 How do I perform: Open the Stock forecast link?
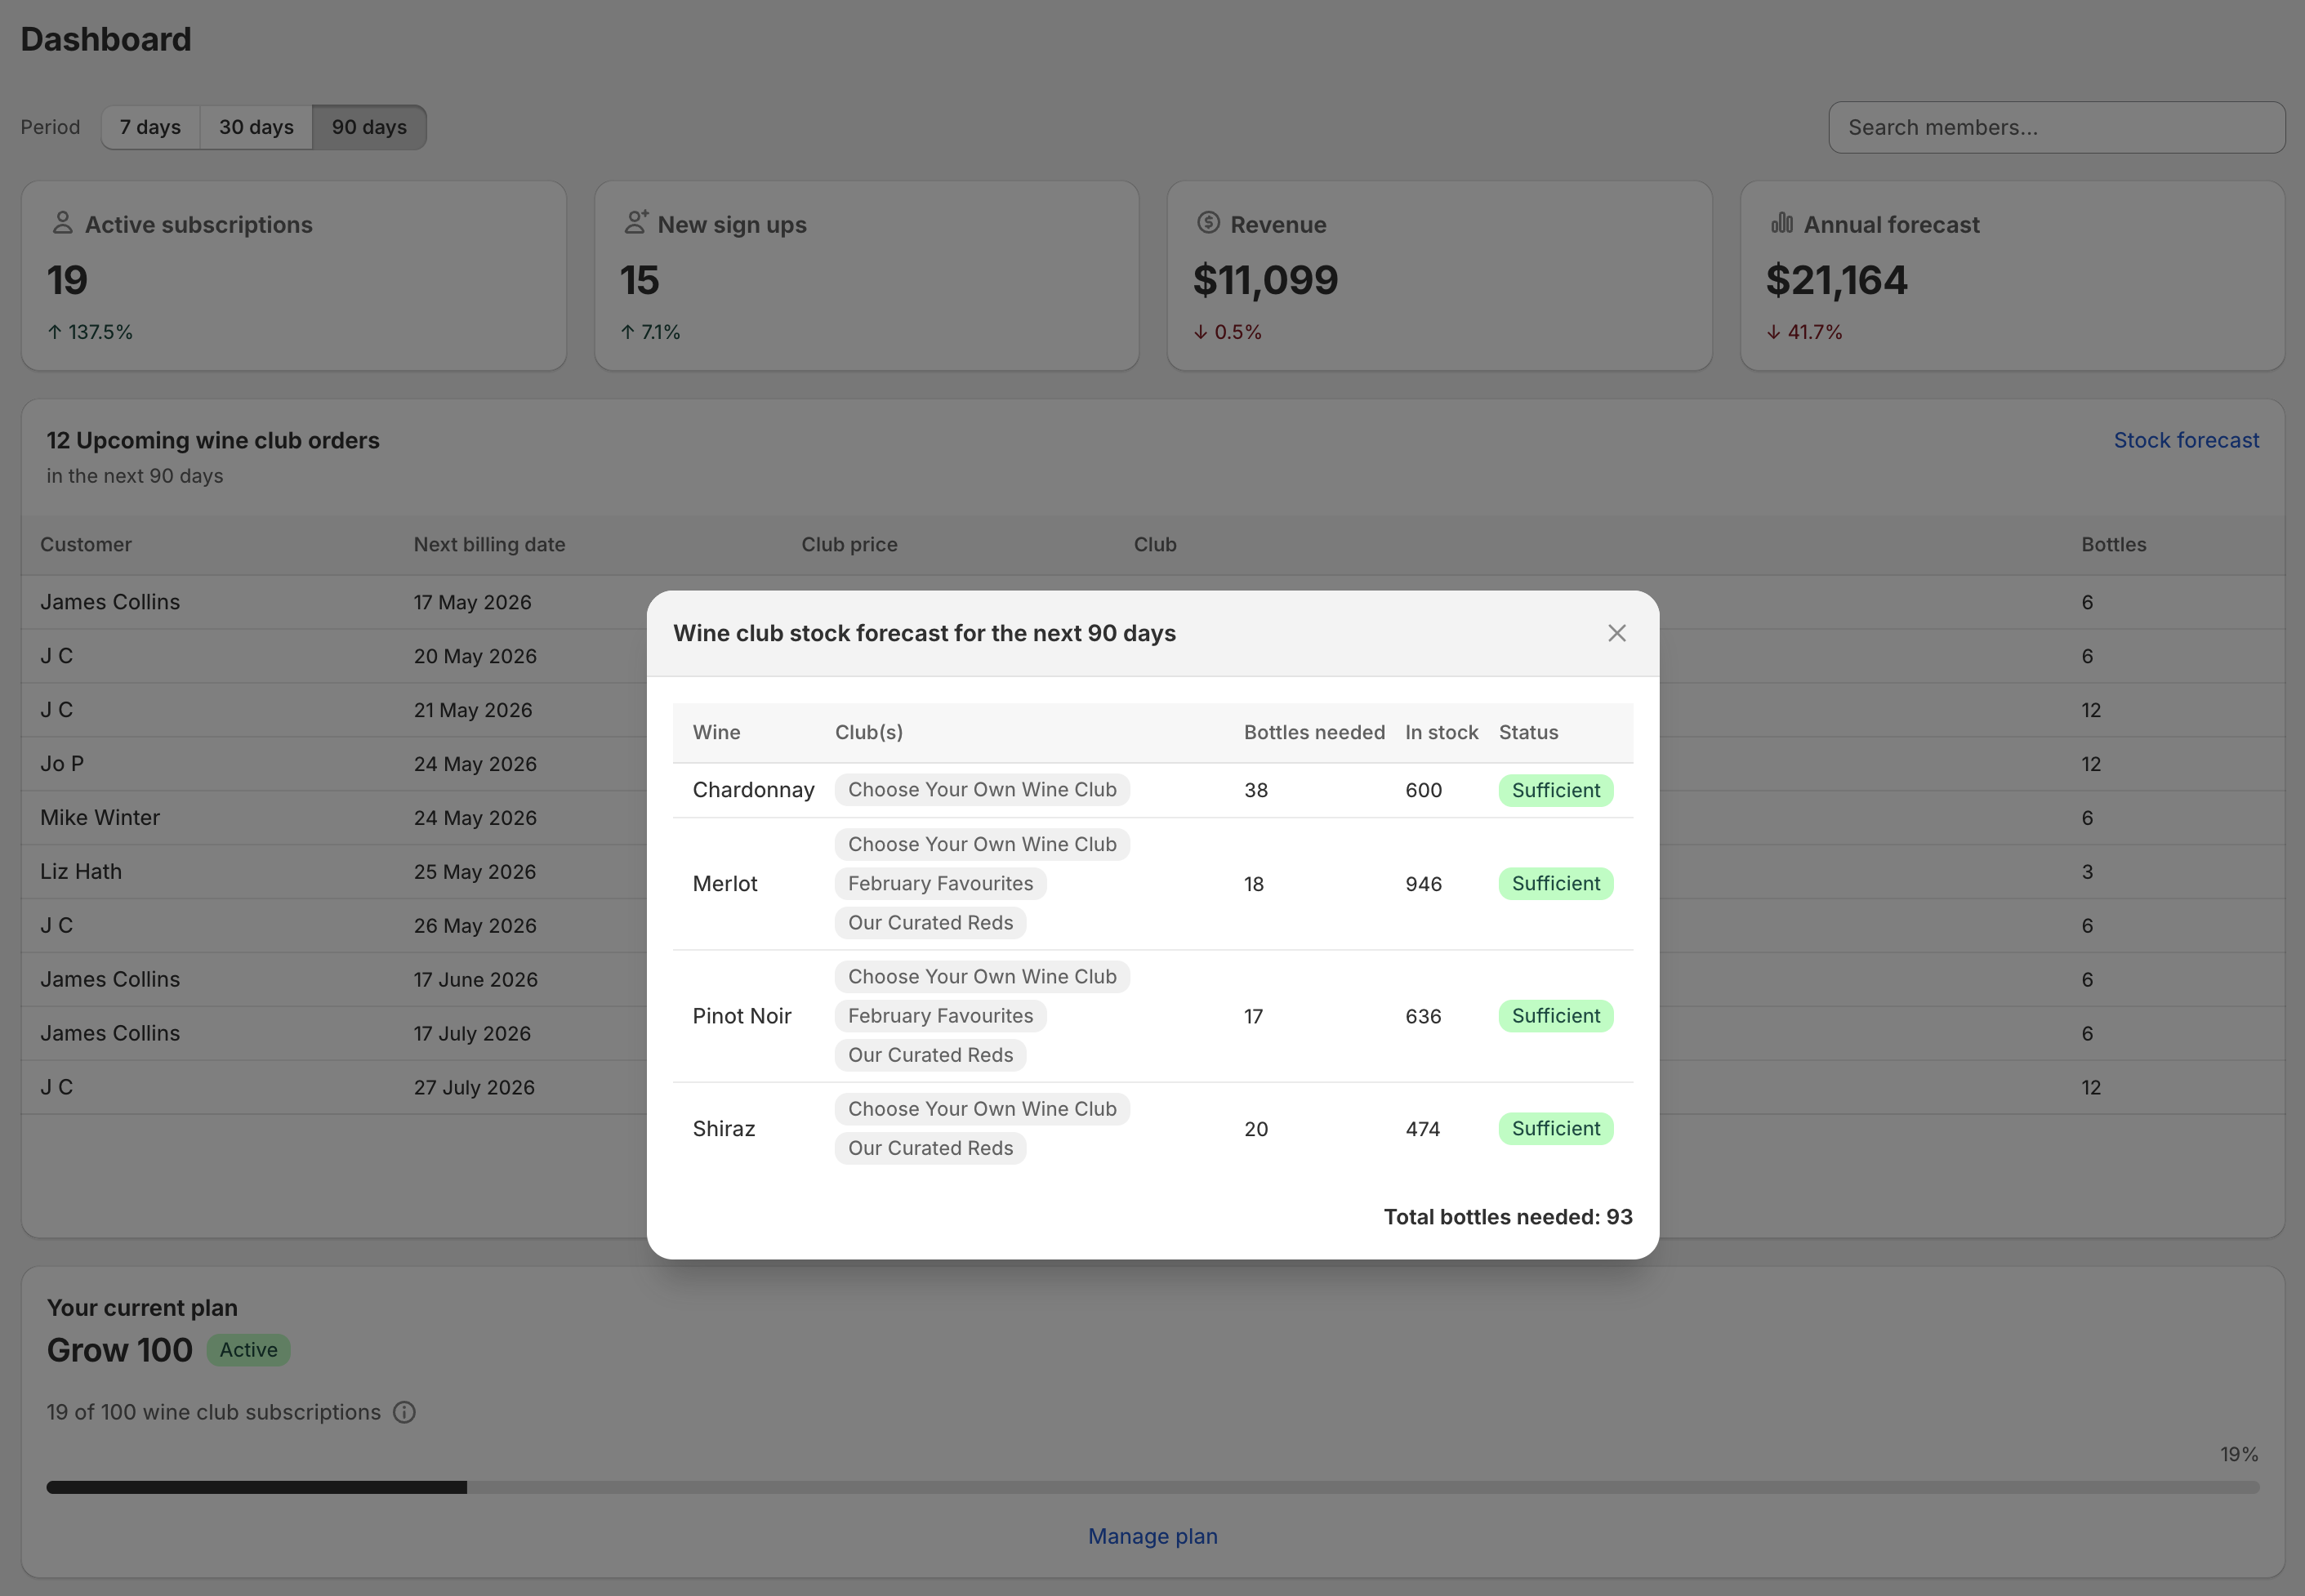click(2186, 440)
